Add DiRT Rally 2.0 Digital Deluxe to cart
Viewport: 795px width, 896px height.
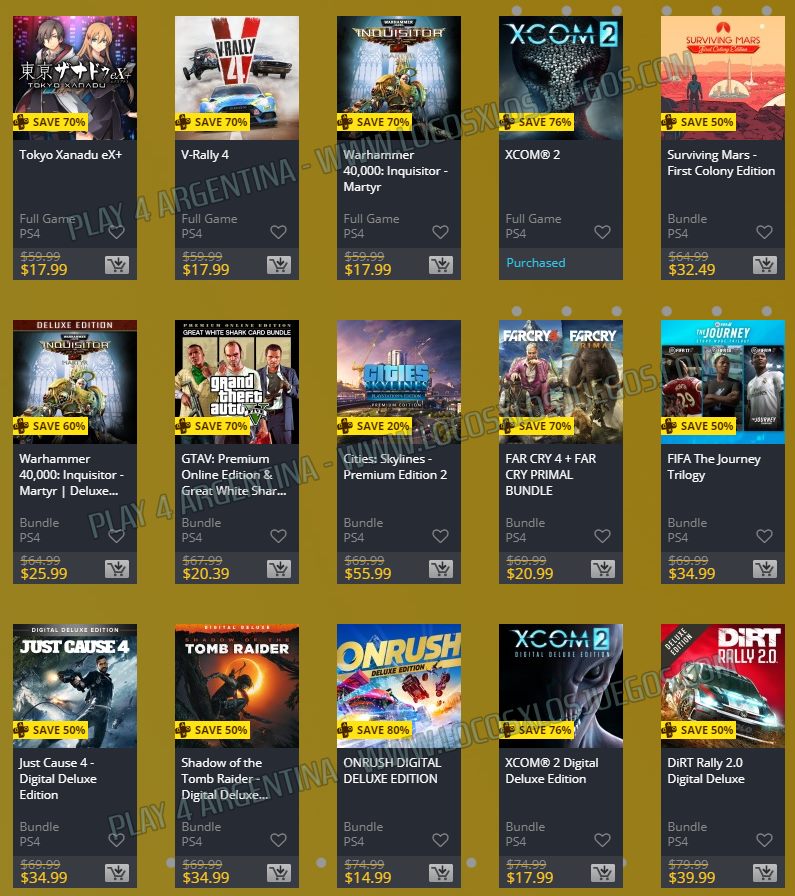point(765,873)
